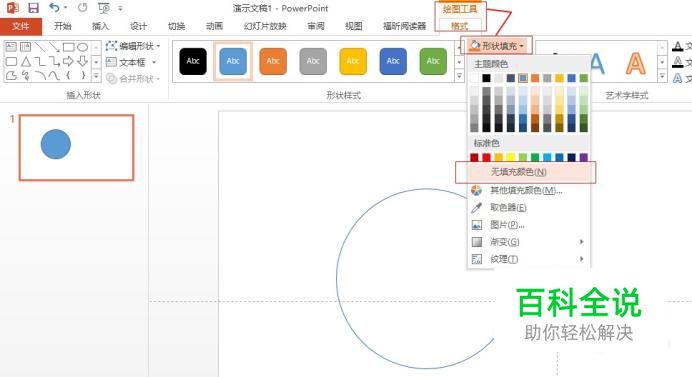Pick black from theme colors
The image size is (692, 377).
486,78
